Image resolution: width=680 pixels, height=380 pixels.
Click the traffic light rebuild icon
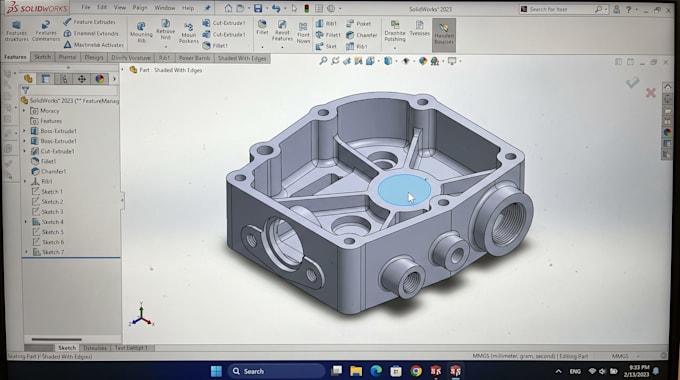tap(307, 8)
